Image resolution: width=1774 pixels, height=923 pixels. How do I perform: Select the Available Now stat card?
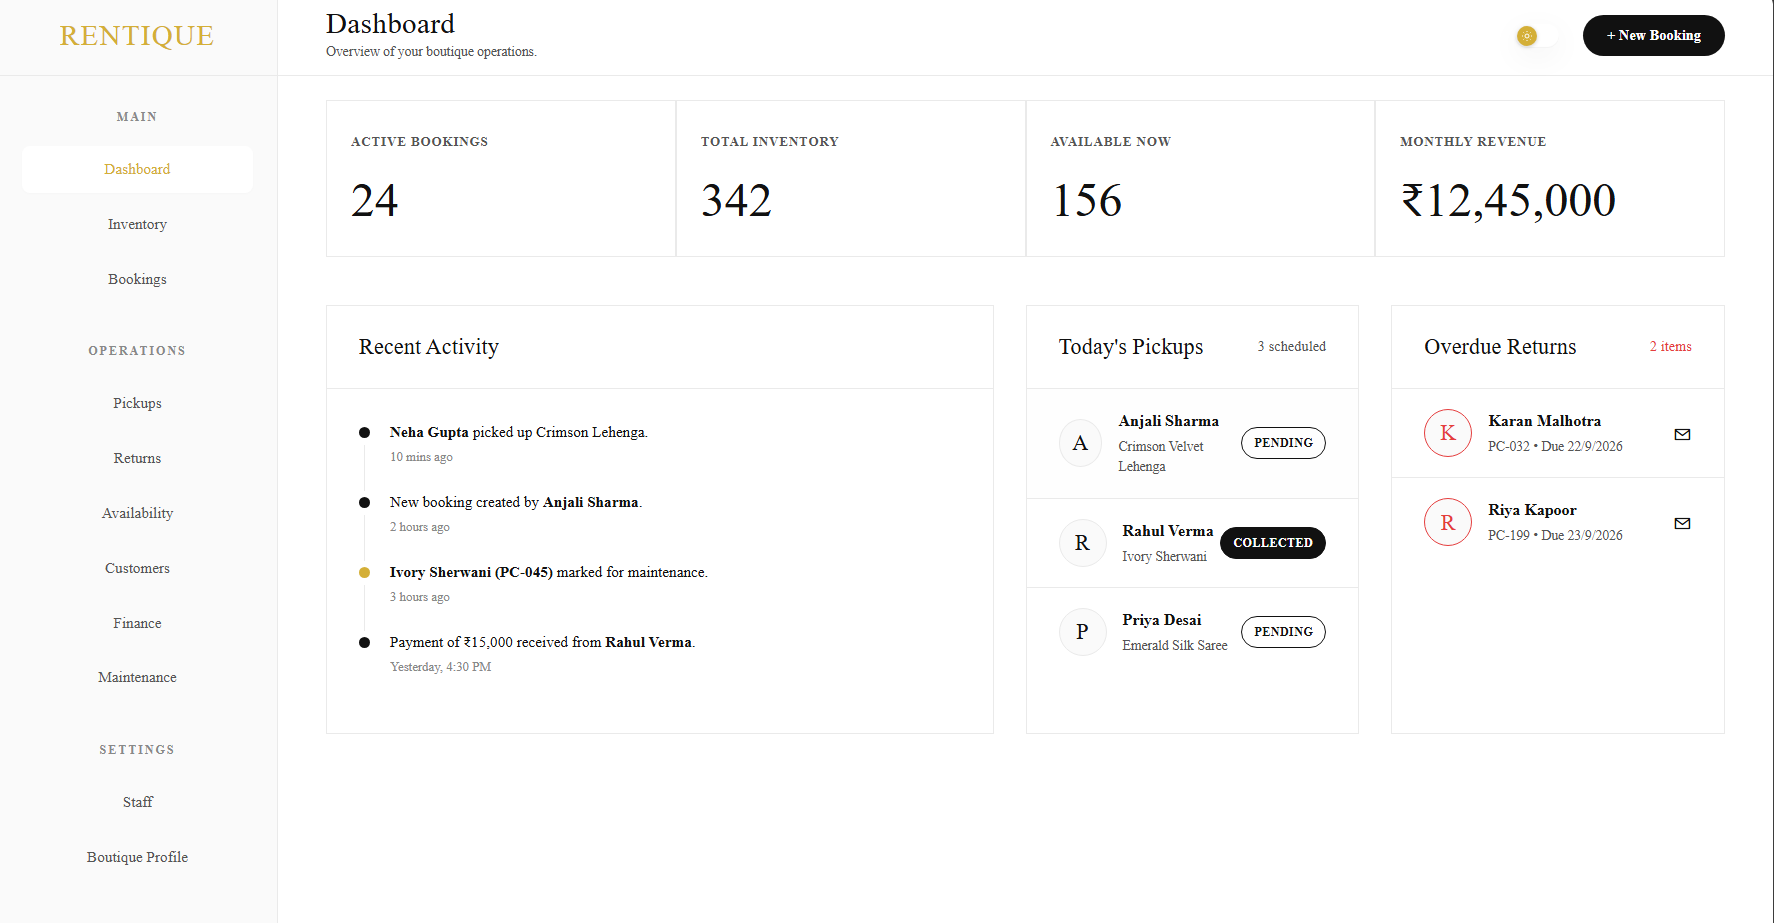click(1200, 178)
